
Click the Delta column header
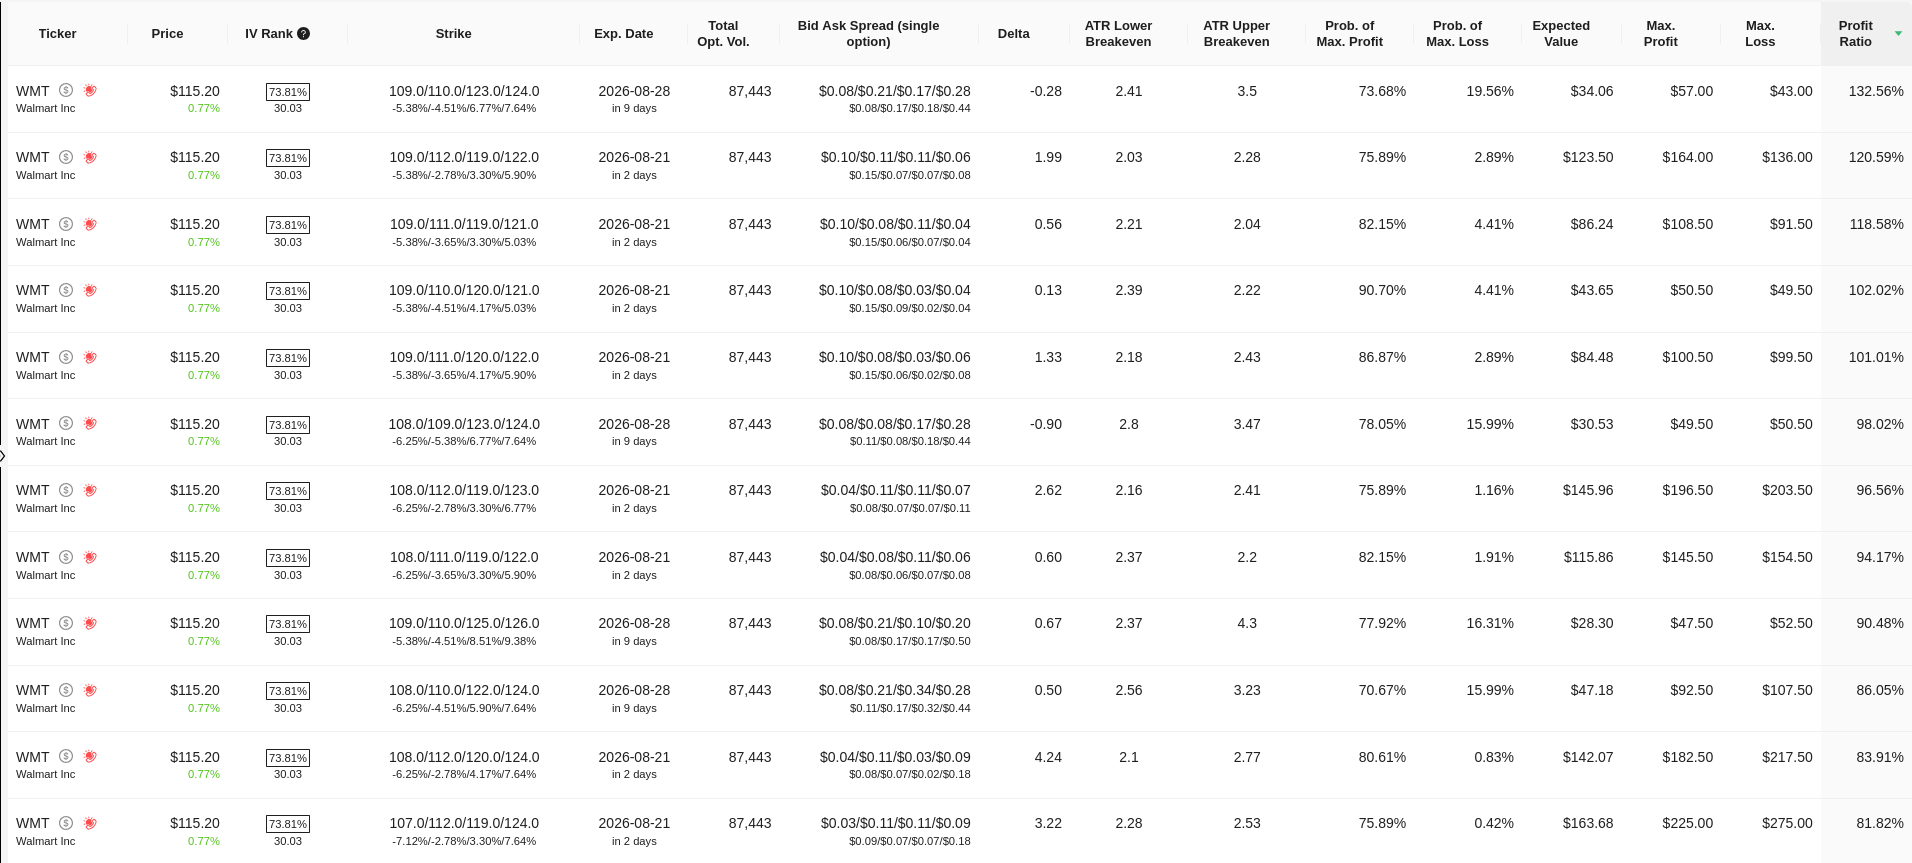[1013, 34]
